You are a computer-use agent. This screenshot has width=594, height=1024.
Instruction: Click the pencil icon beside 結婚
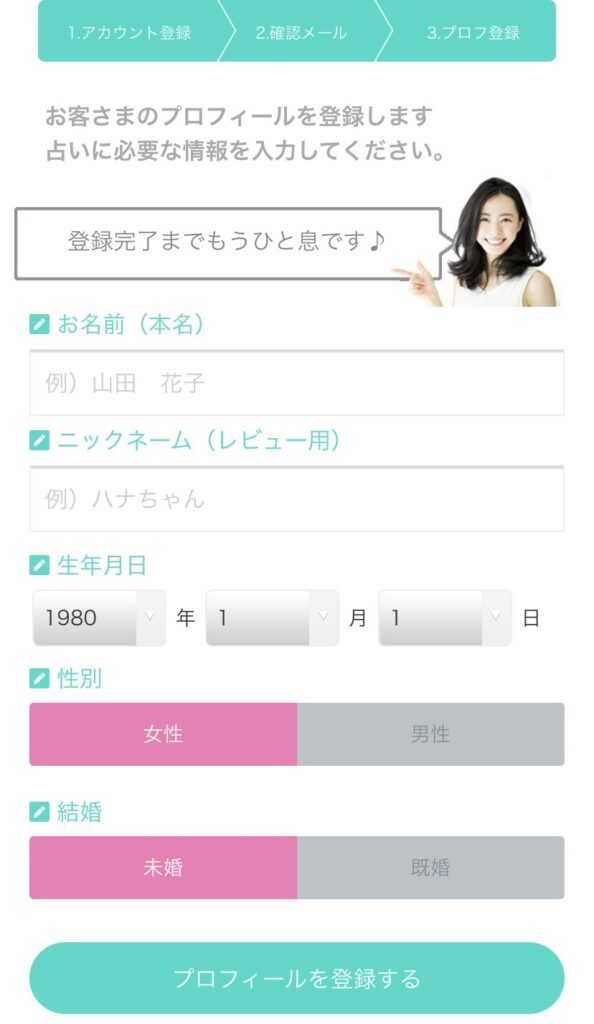37,810
